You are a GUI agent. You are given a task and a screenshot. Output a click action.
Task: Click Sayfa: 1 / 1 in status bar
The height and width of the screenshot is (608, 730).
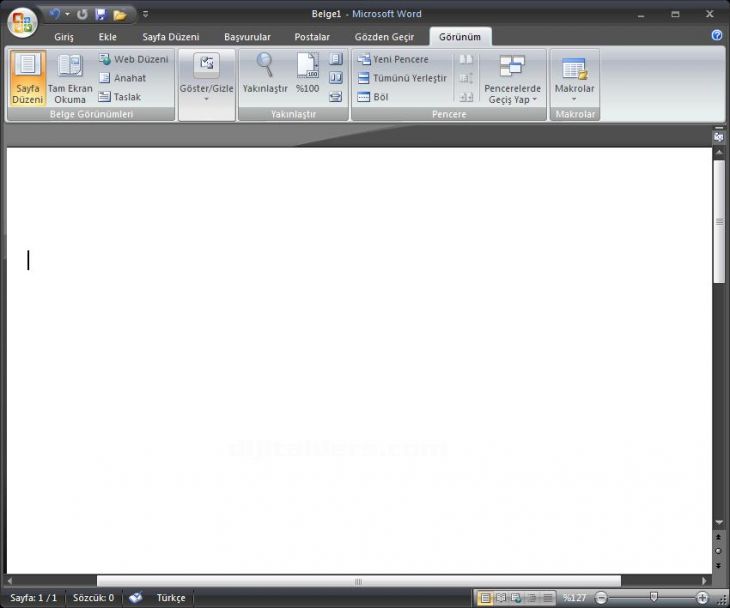tap(34, 598)
